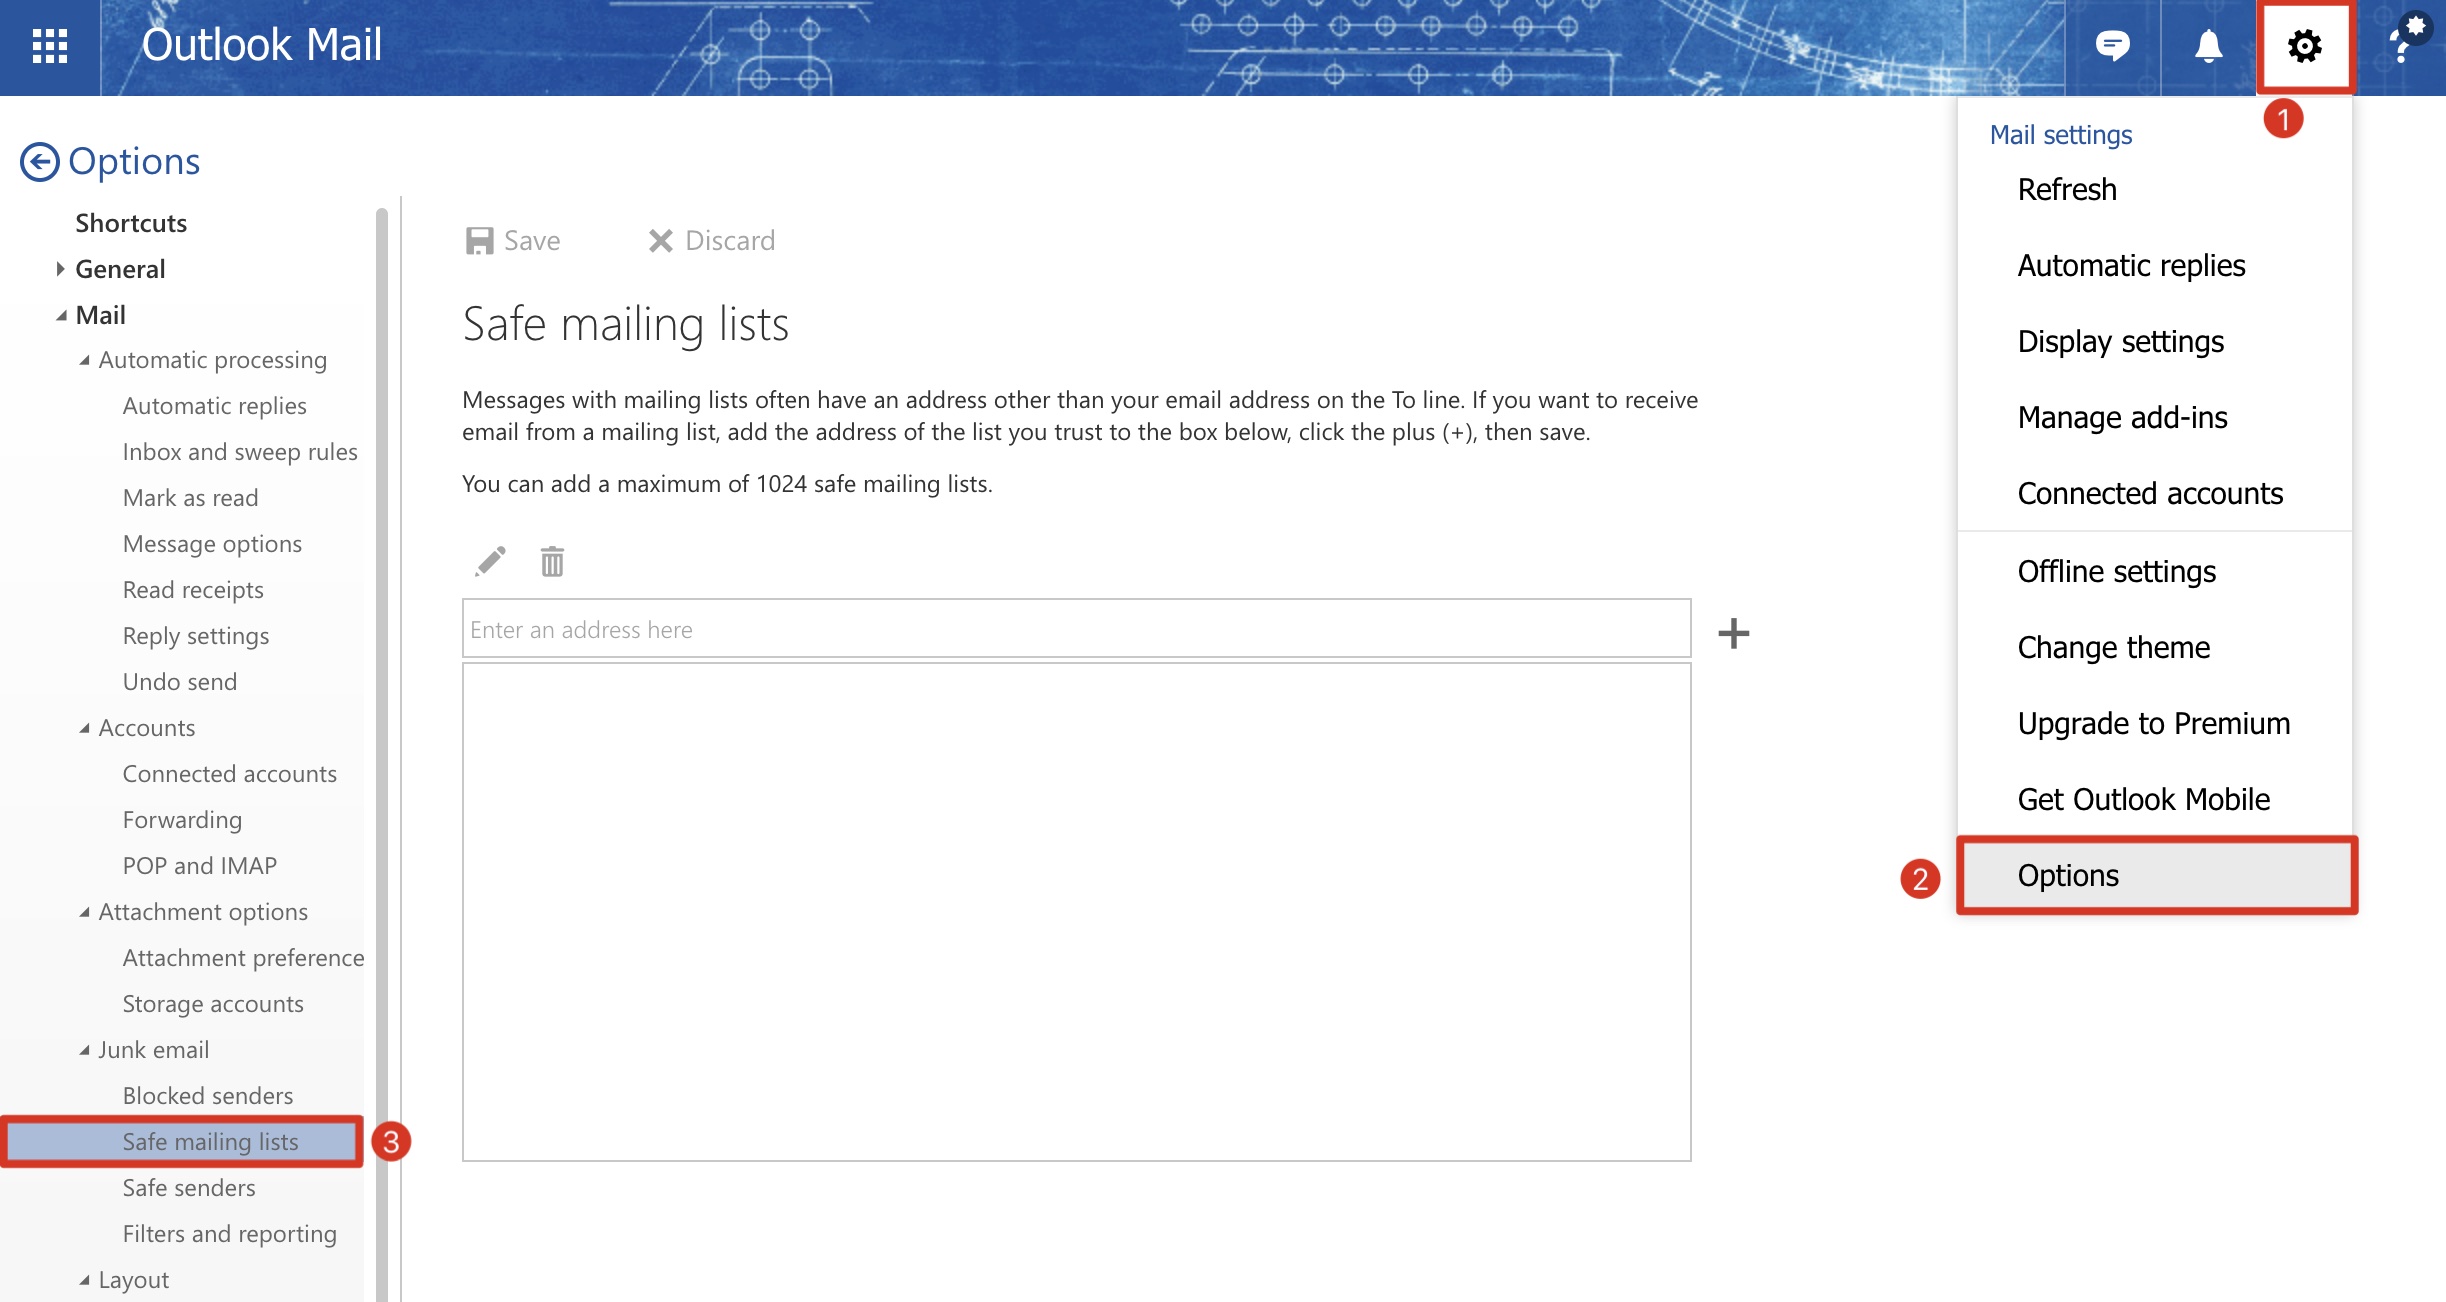Select Safe mailing lists

pyautogui.click(x=182, y=1142)
